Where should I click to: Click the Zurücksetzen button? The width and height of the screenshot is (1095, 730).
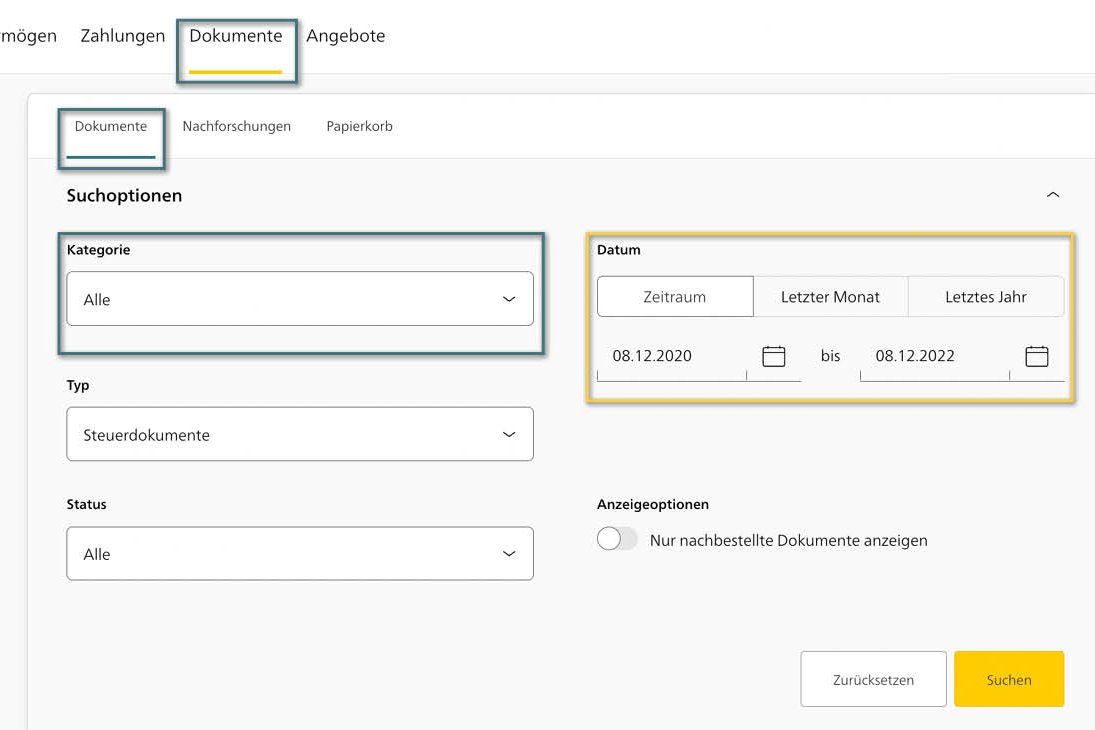click(874, 679)
